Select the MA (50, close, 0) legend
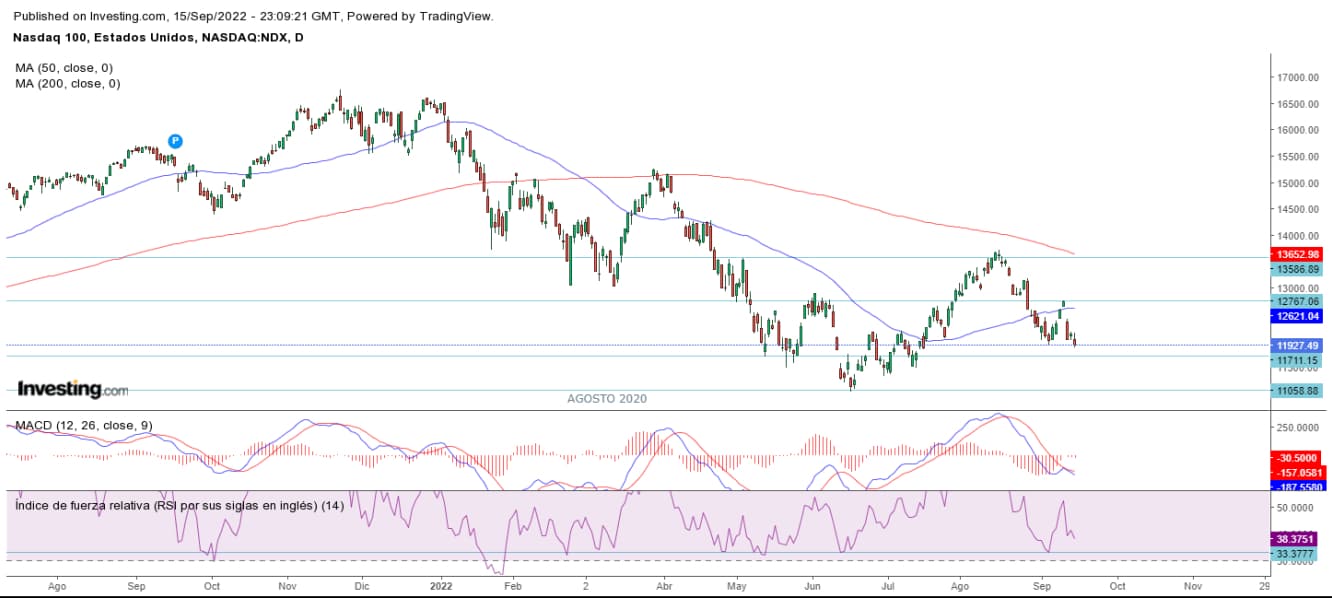The width and height of the screenshot is (1332, 598). [64, 68]
